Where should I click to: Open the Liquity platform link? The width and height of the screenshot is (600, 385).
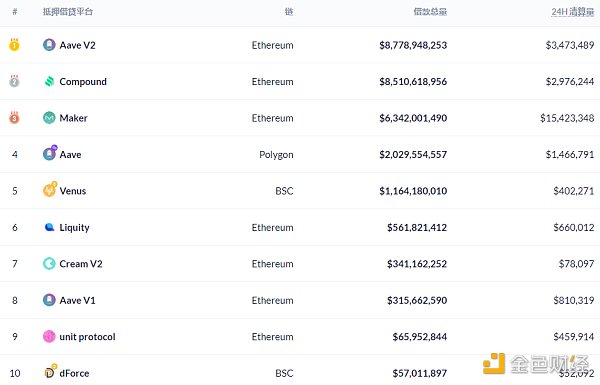74,228
